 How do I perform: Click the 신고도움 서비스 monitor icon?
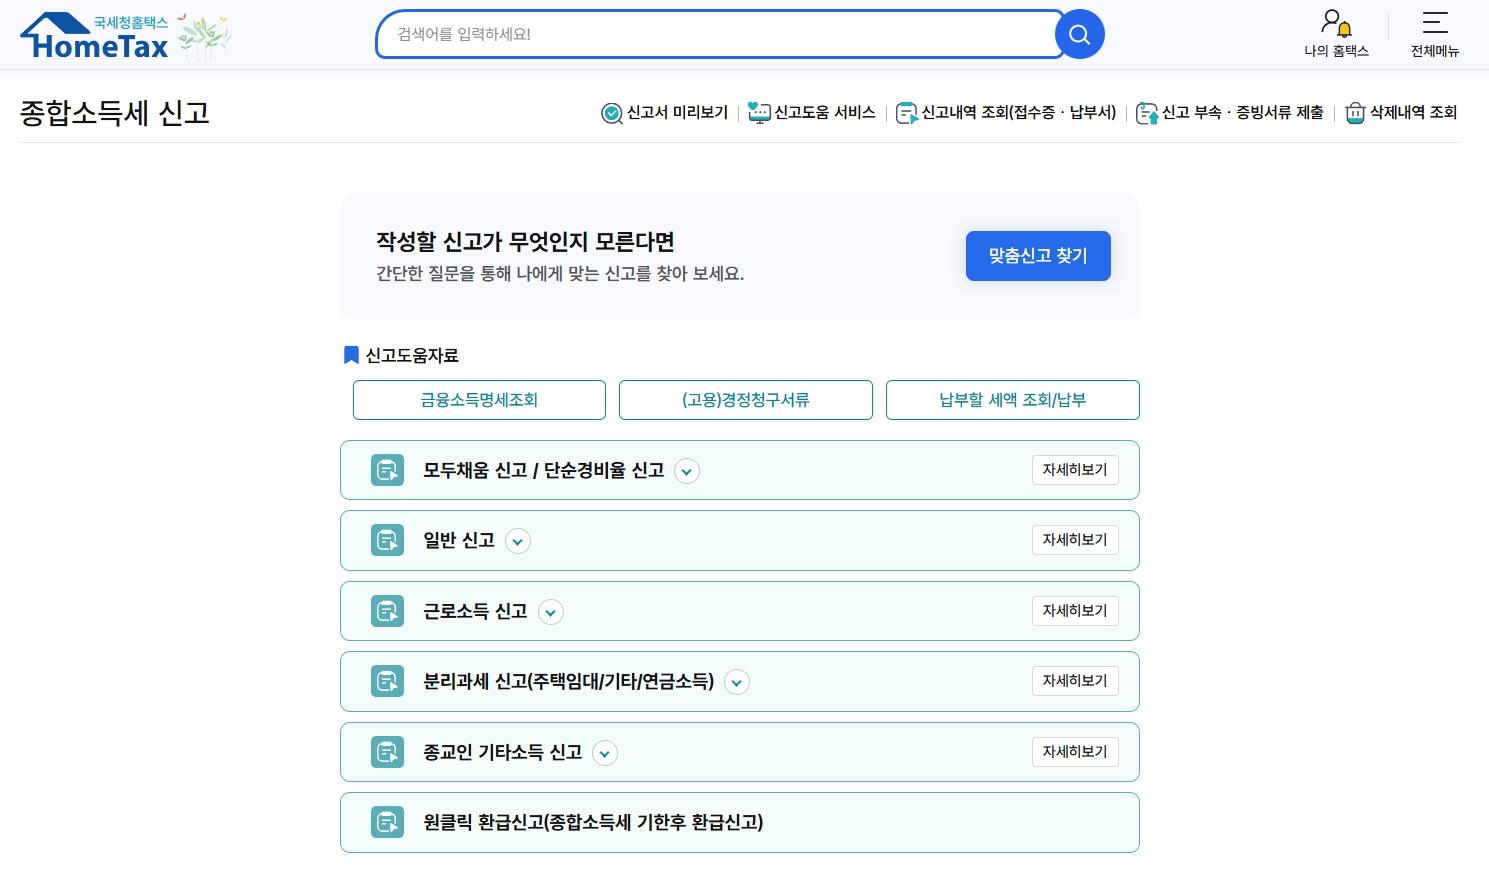[760, 113]
